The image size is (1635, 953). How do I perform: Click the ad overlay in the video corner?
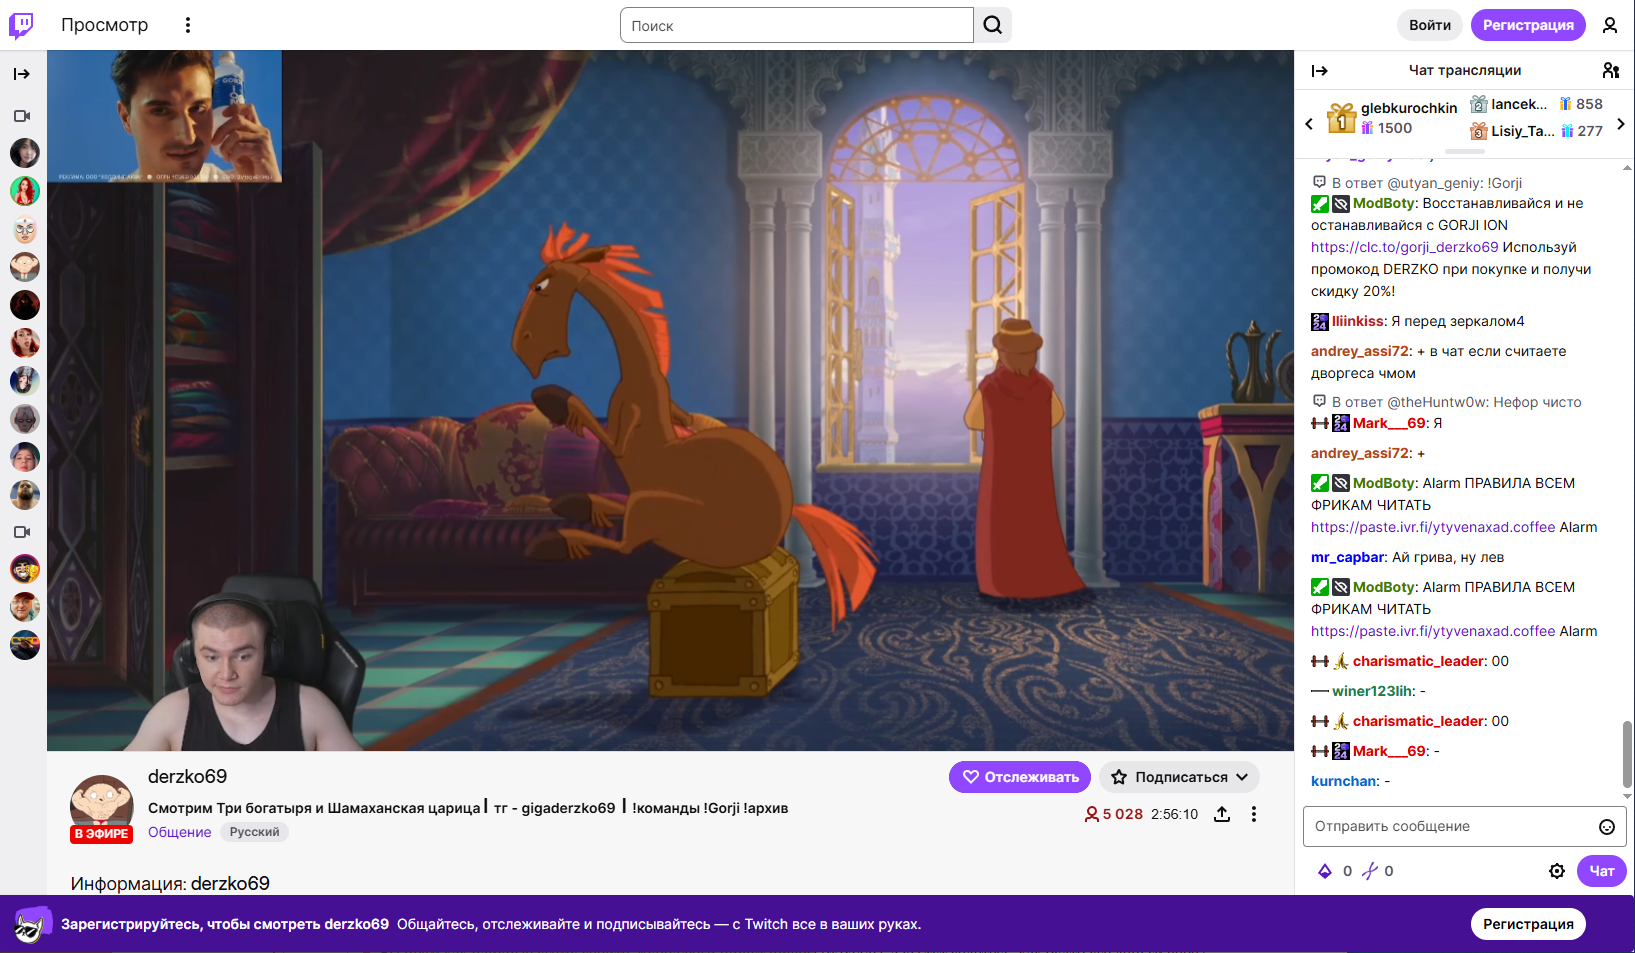[165, 116]
